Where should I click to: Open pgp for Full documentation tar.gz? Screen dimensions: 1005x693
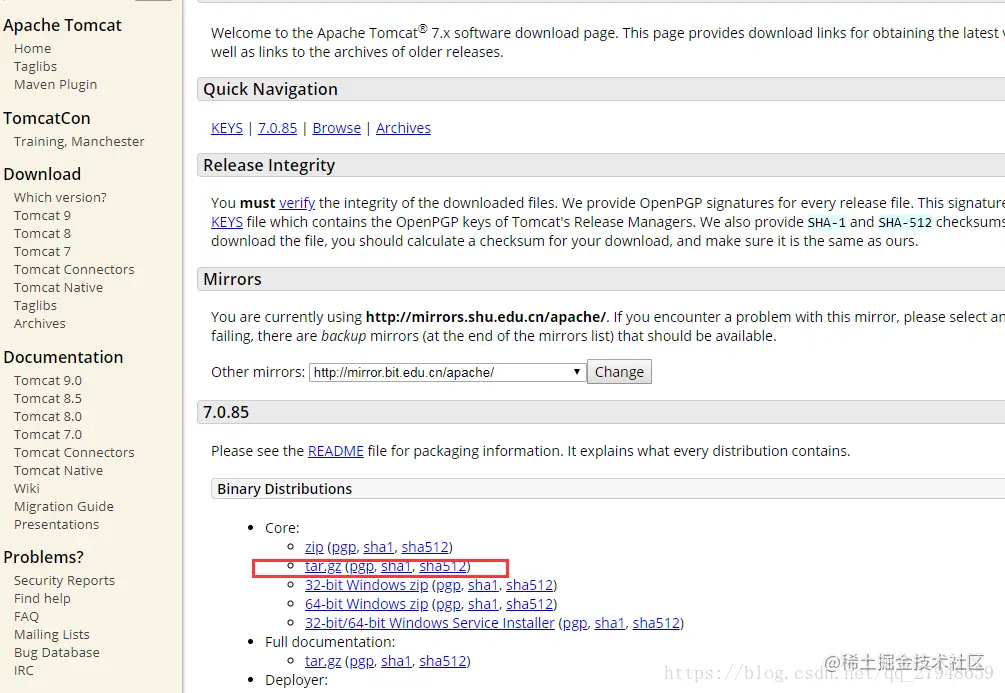pyautogui.click(x=361, y=662)
